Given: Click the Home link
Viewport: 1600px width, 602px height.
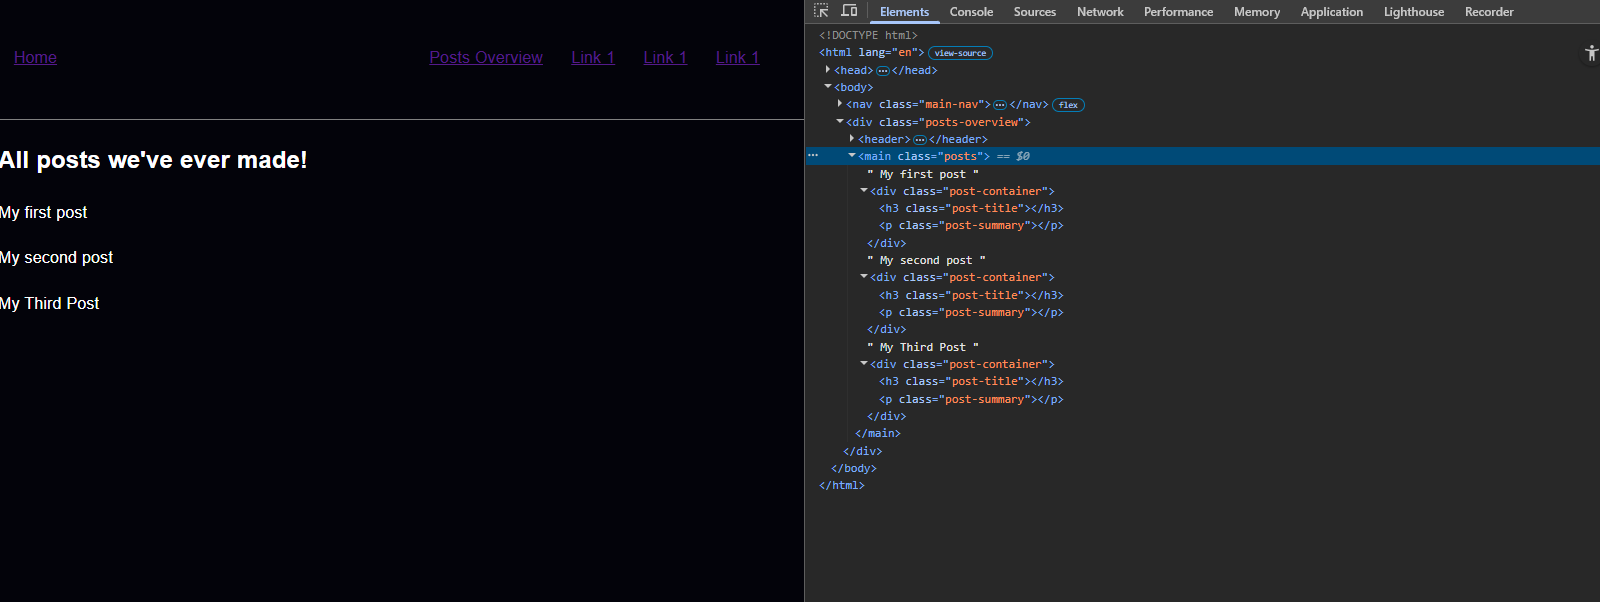Looking at the screenshot, I should point(35,58).
